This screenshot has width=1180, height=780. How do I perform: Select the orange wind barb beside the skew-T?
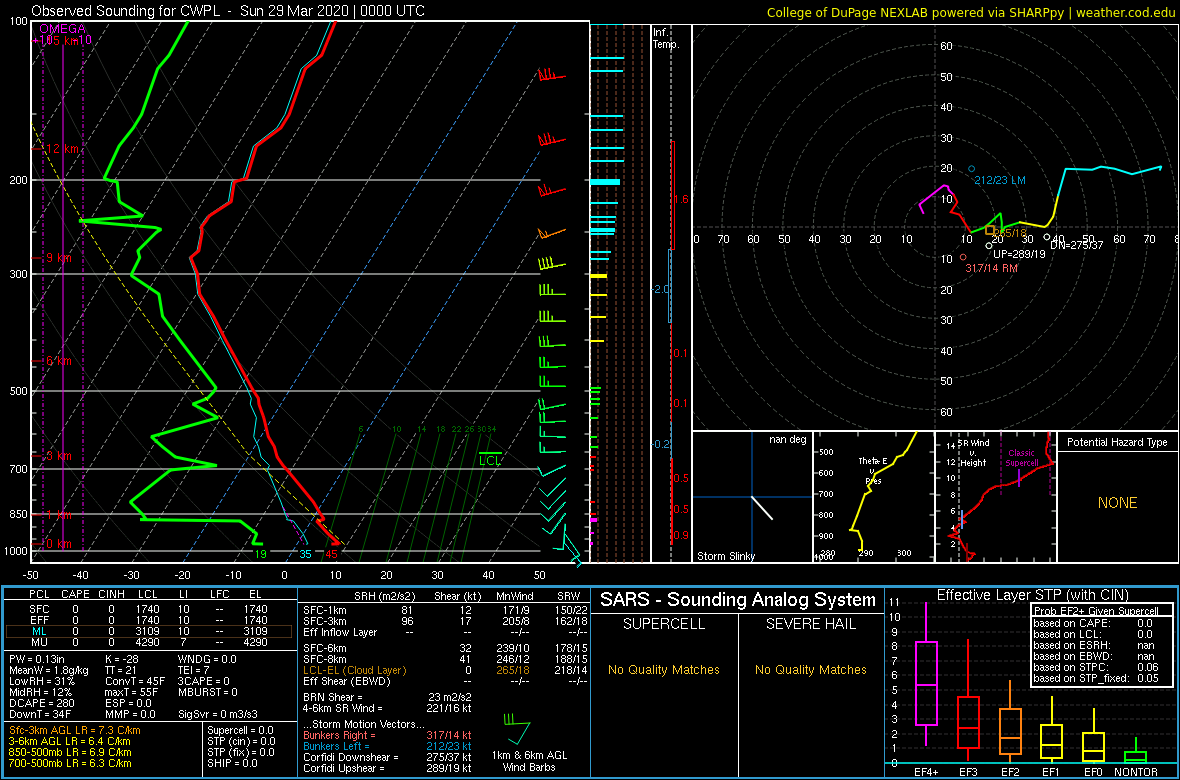[x=552, y=233]
